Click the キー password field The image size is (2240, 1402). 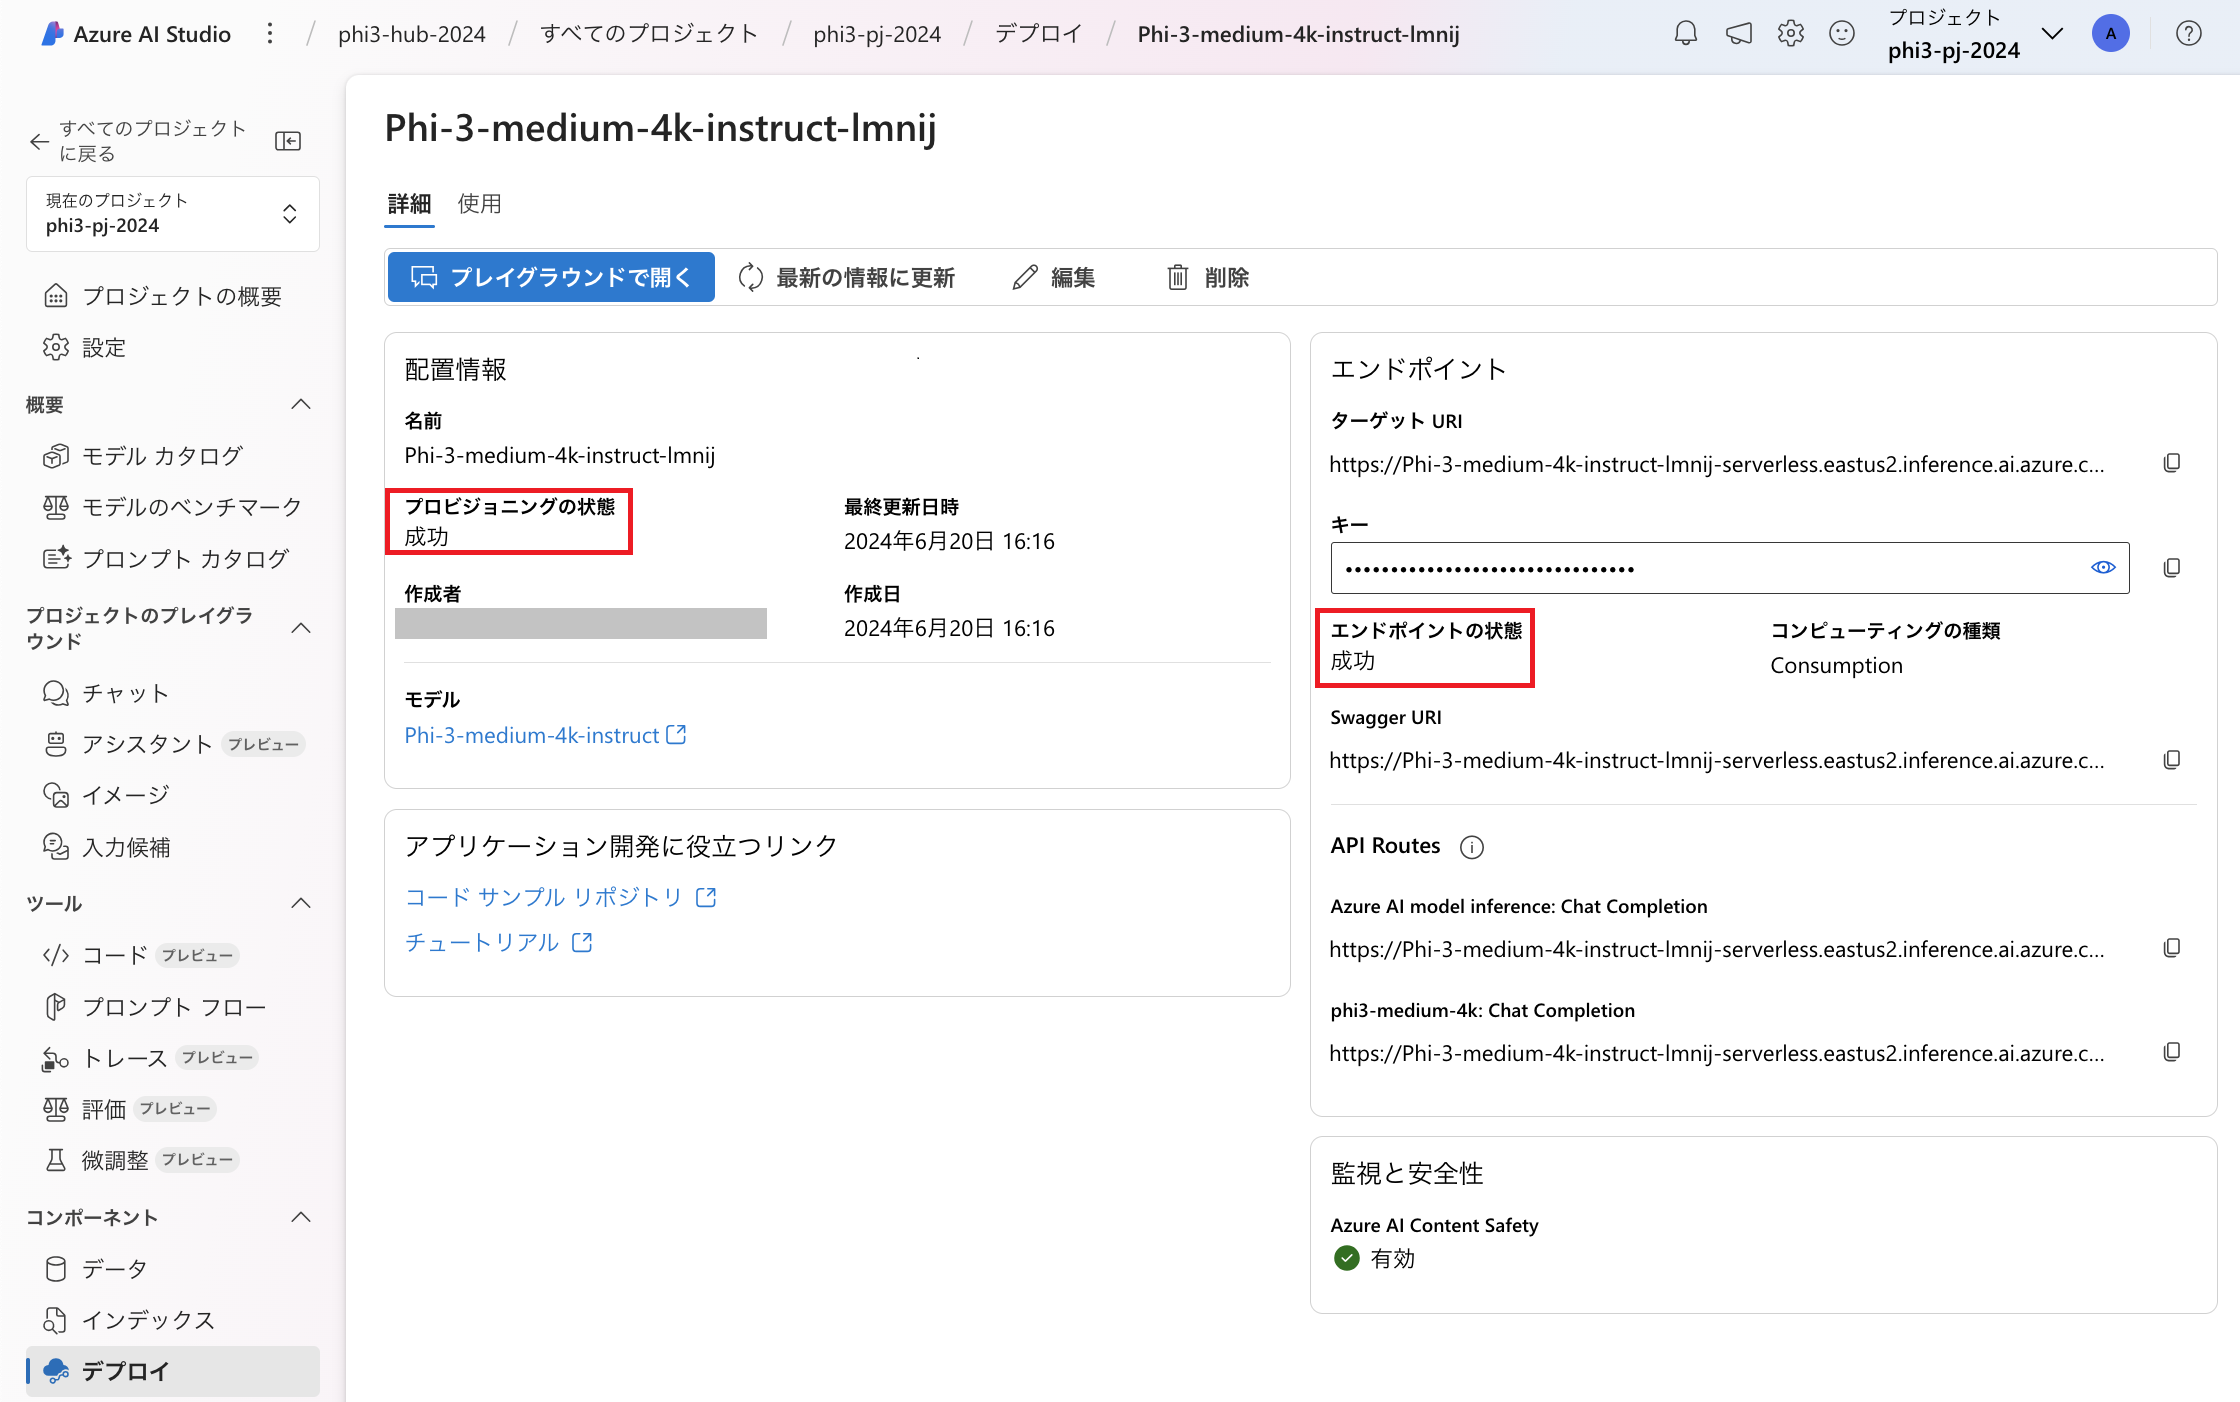(1730, 568)
